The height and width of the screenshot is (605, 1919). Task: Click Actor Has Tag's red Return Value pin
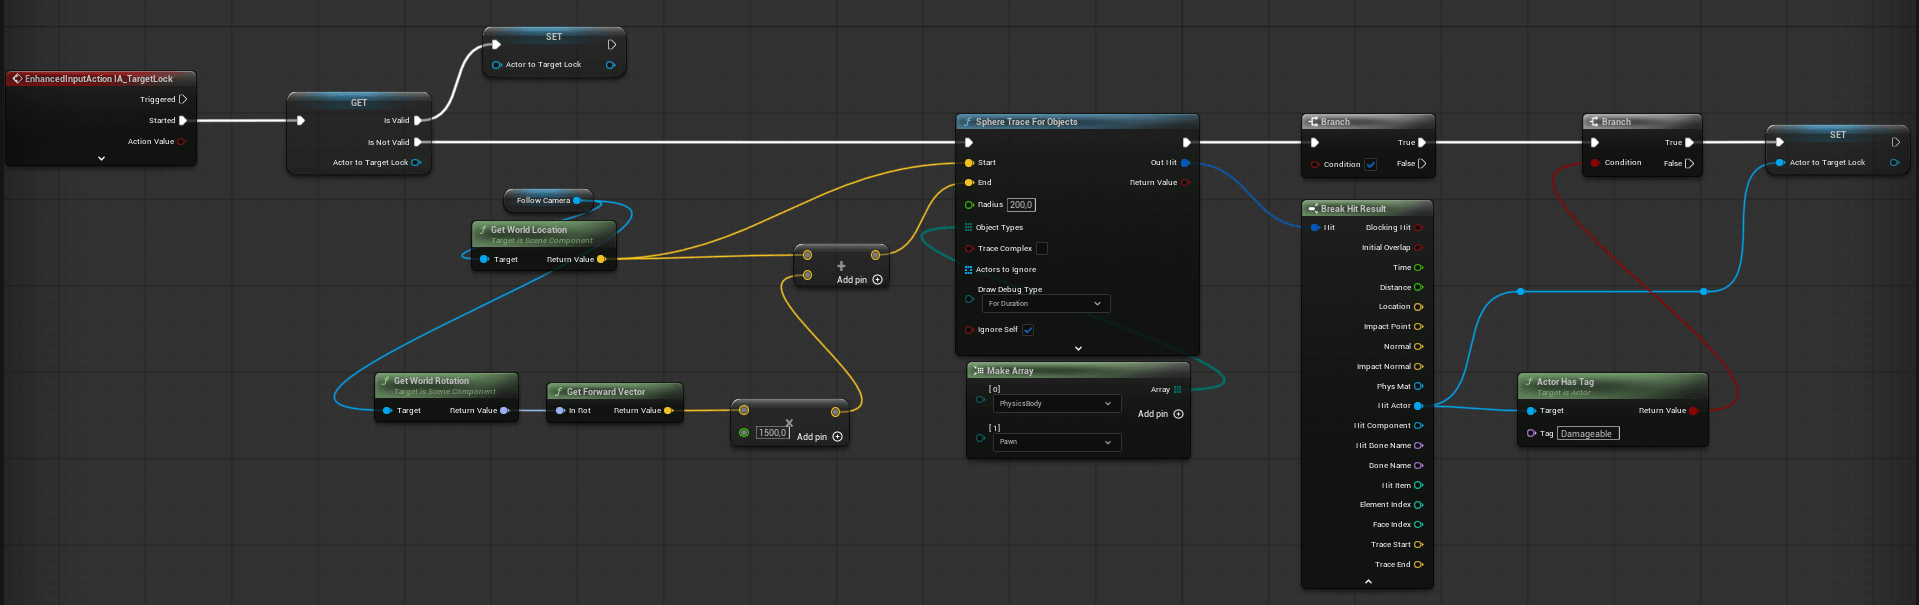[1693, 410]
